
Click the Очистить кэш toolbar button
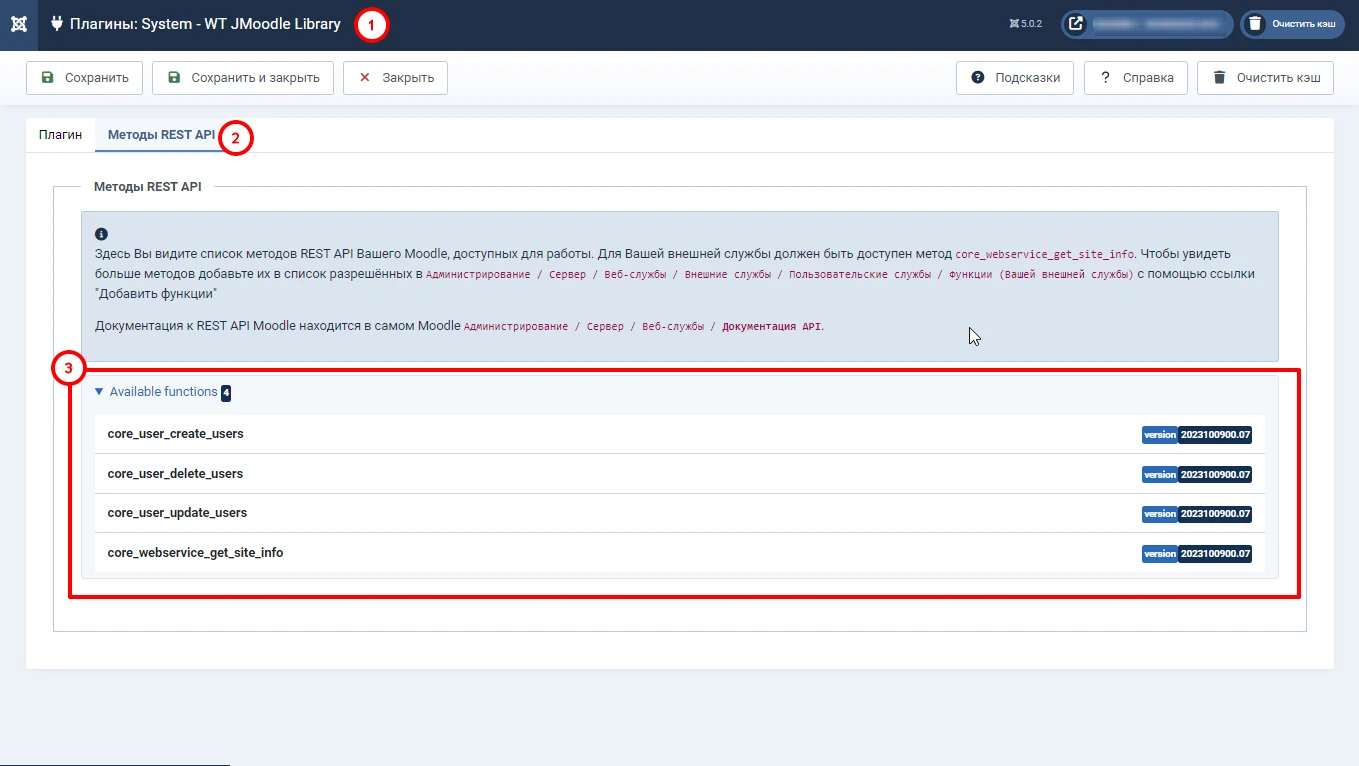click(x=1265, y=78)
